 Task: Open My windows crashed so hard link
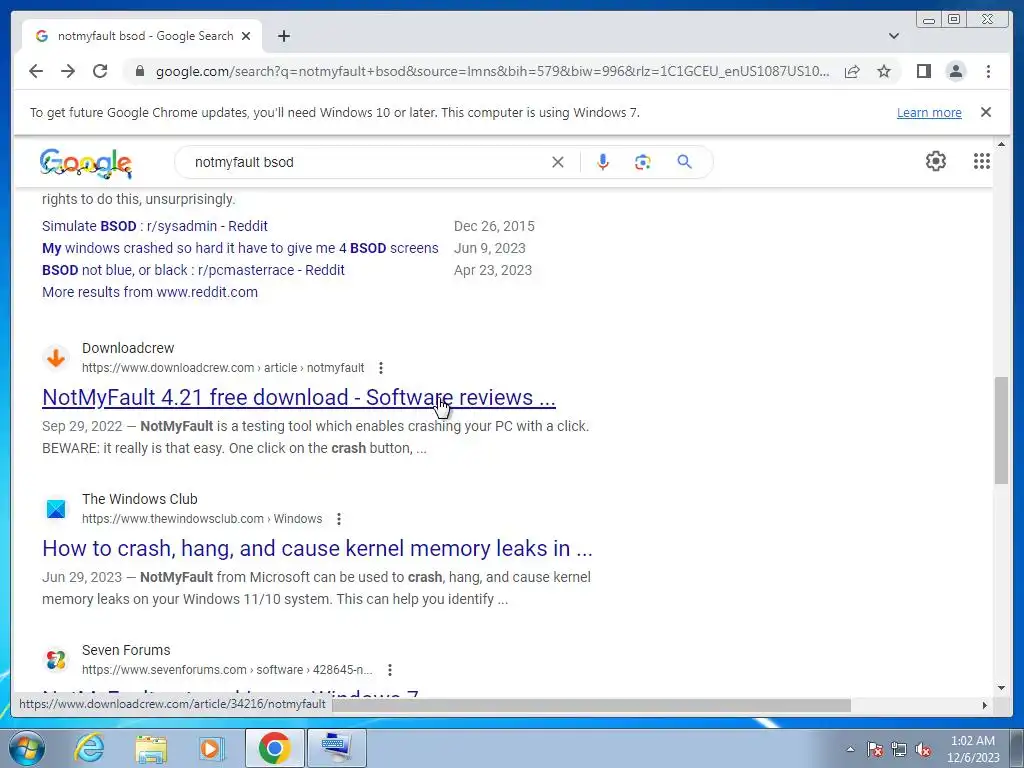240,248
